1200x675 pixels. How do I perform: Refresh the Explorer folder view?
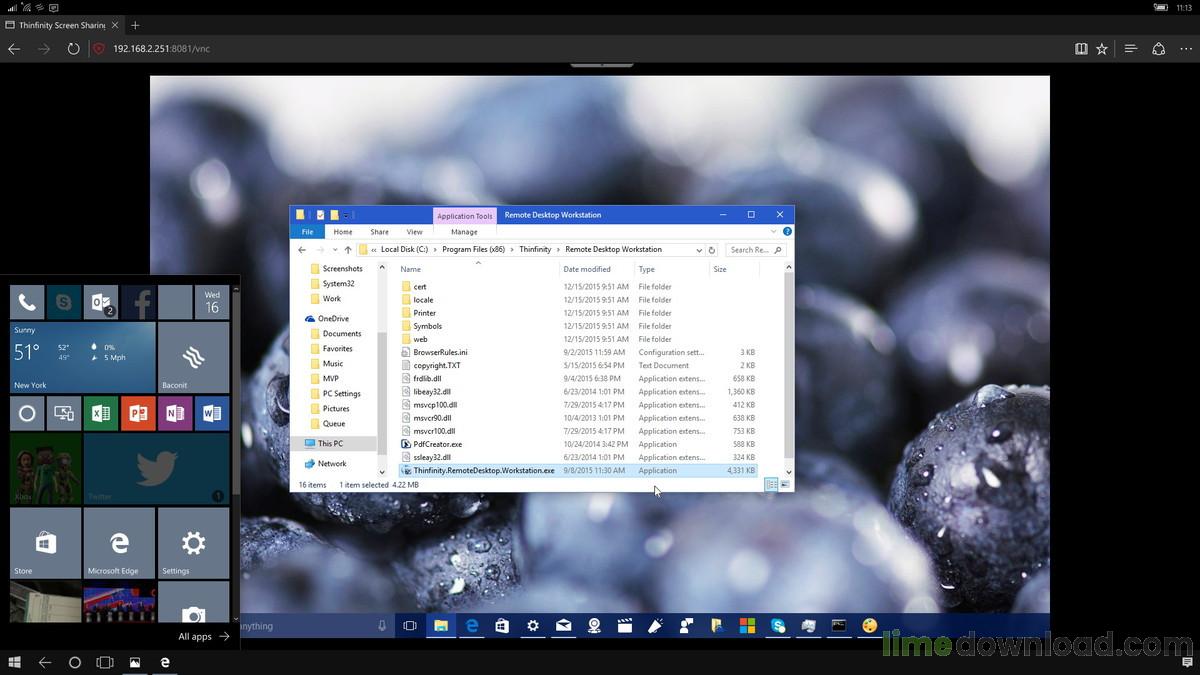coord(712,250)
